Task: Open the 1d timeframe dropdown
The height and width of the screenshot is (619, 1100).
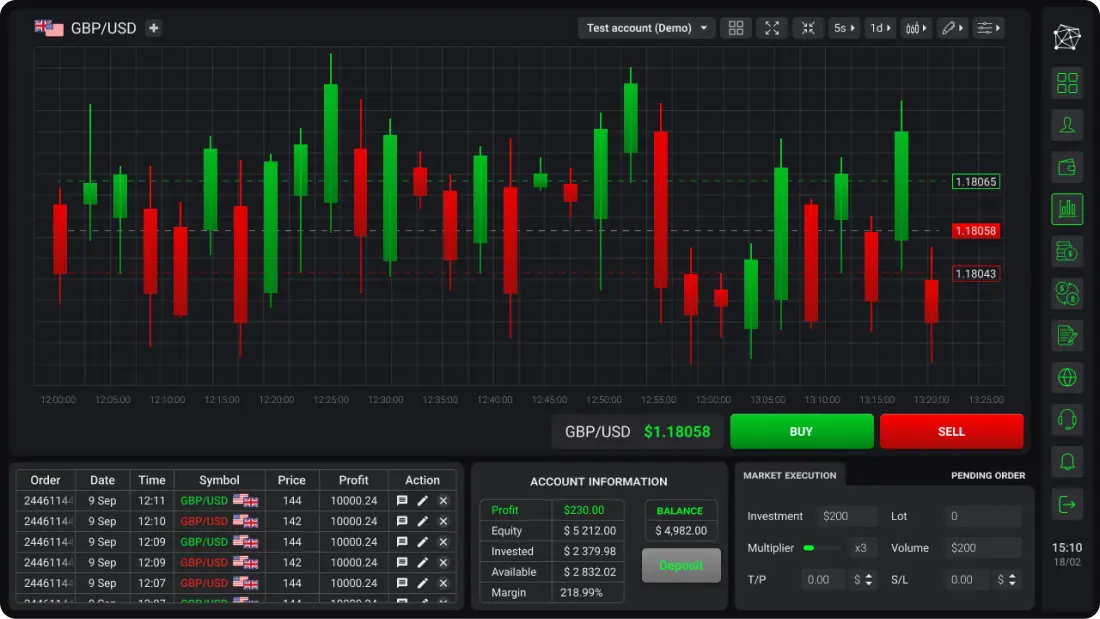Action: coord(881,28)
